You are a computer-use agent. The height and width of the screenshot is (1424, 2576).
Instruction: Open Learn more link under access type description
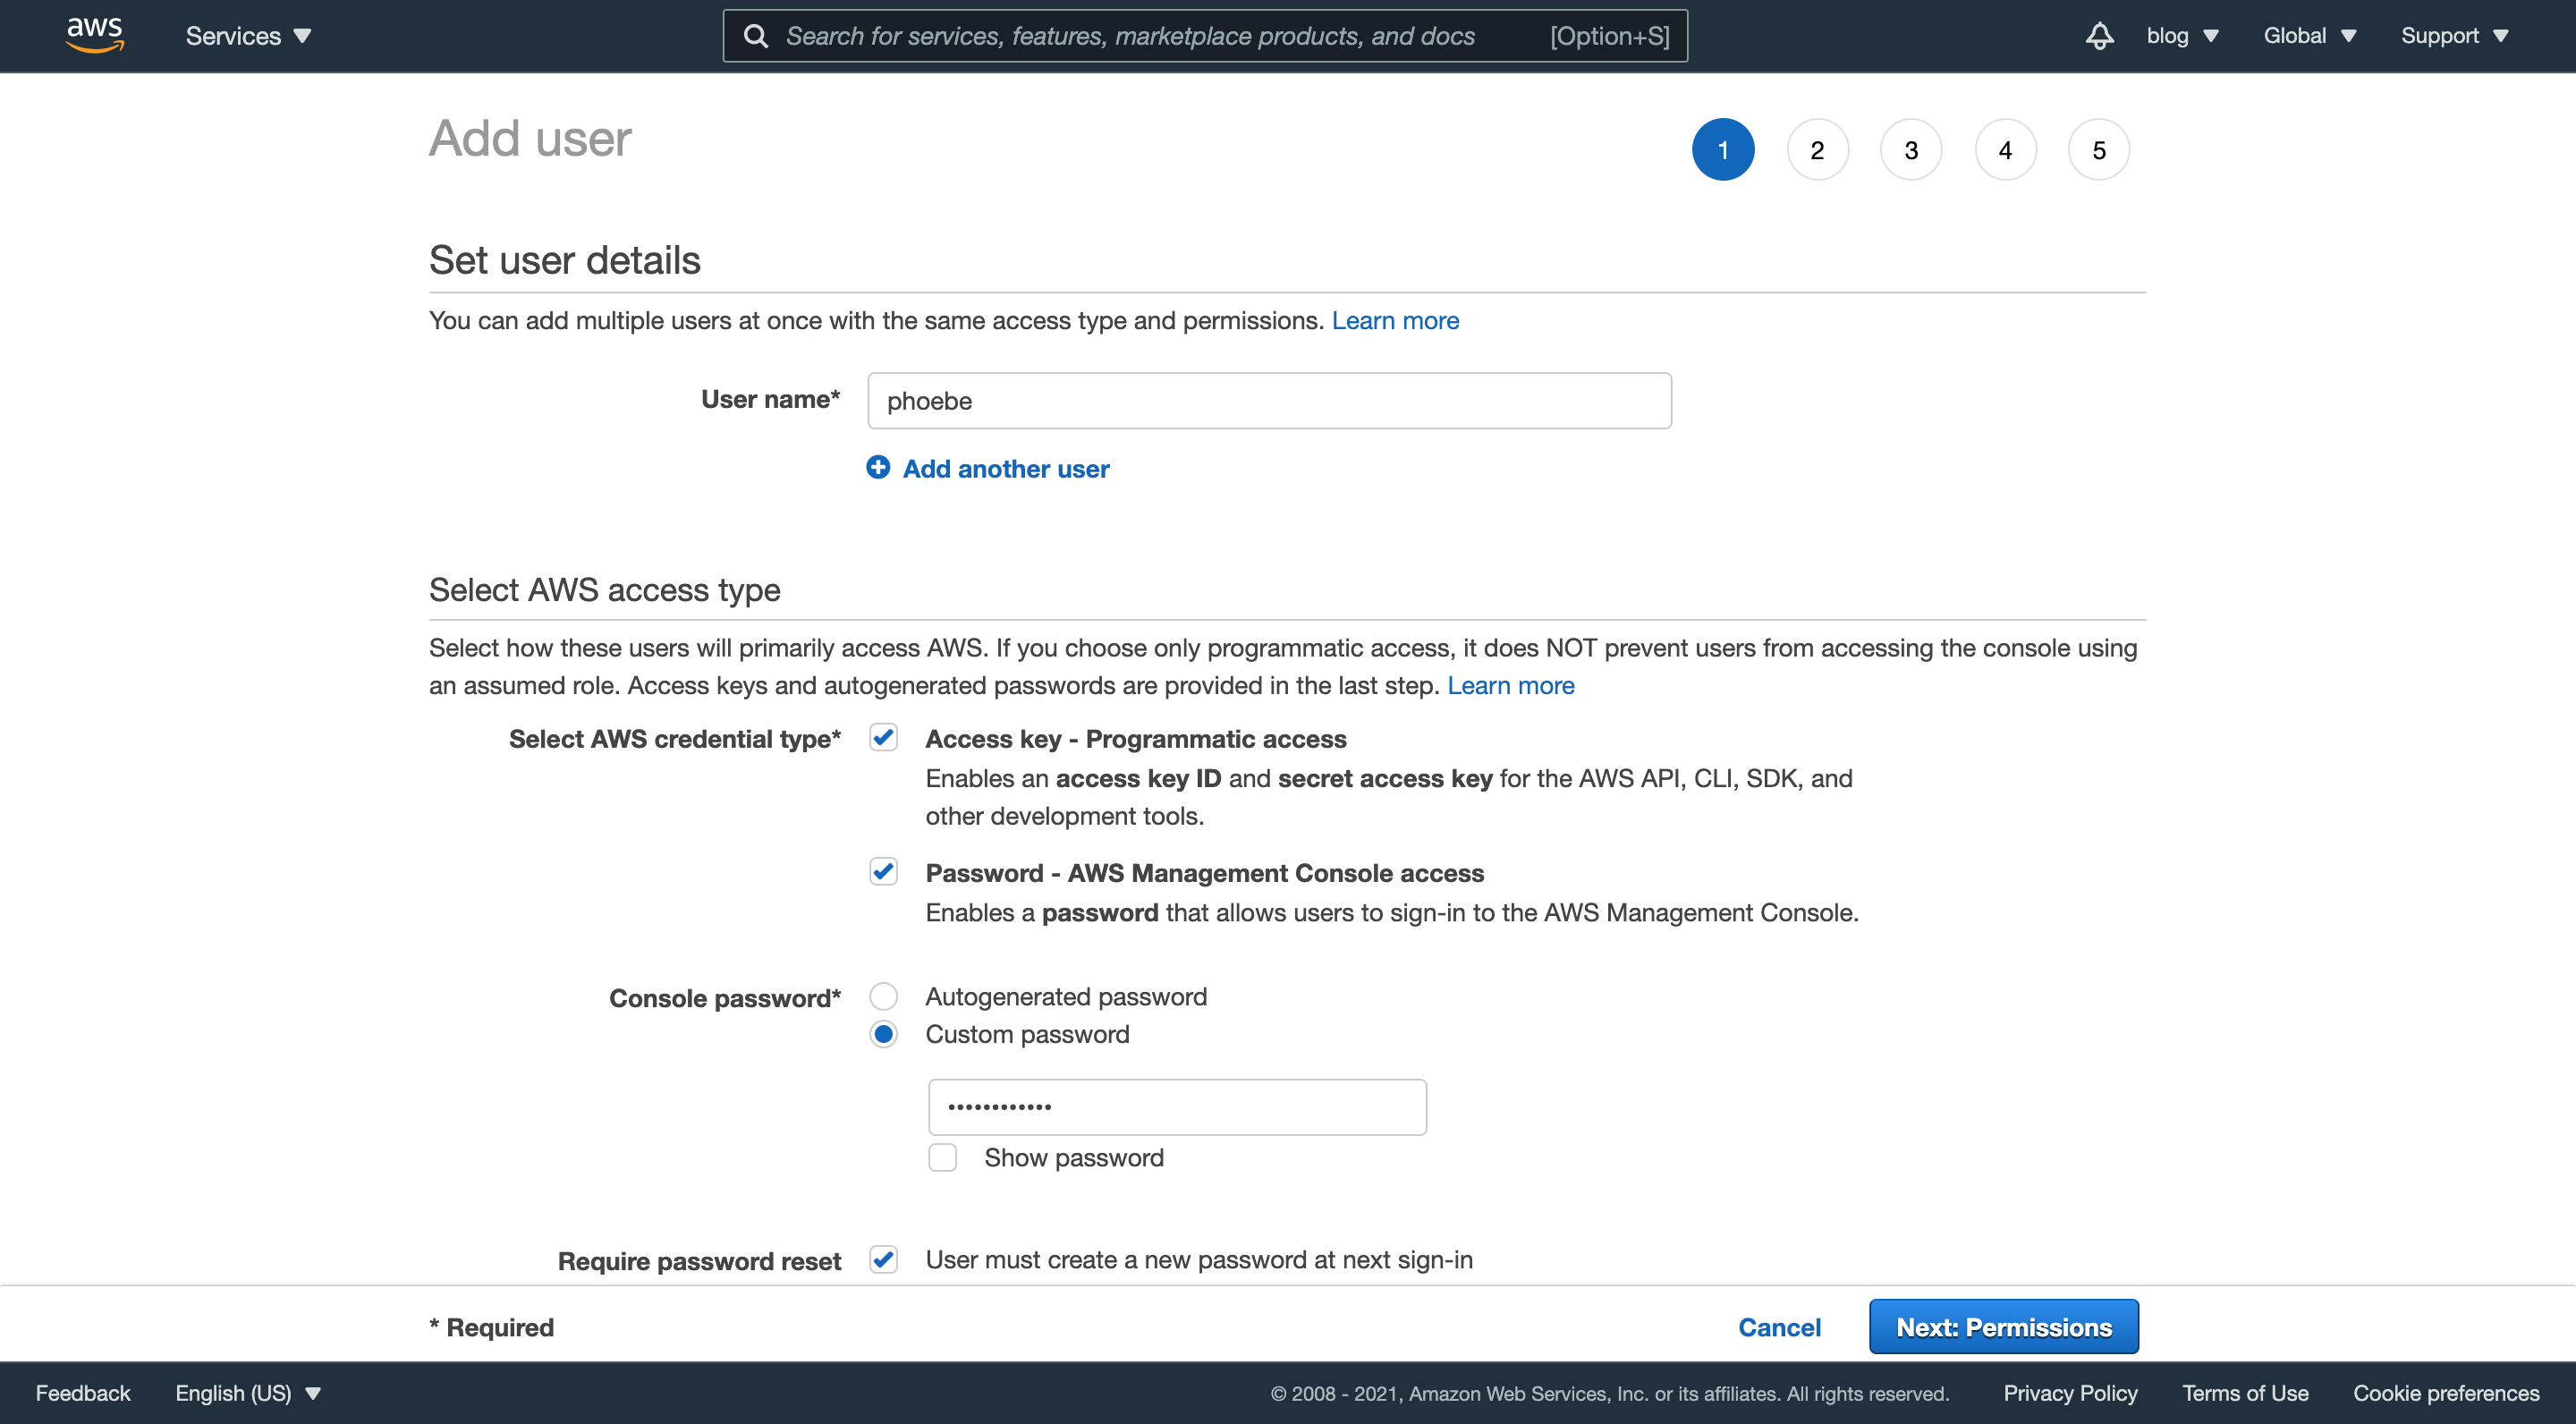pyautogui.click(x=1511, y=685)
